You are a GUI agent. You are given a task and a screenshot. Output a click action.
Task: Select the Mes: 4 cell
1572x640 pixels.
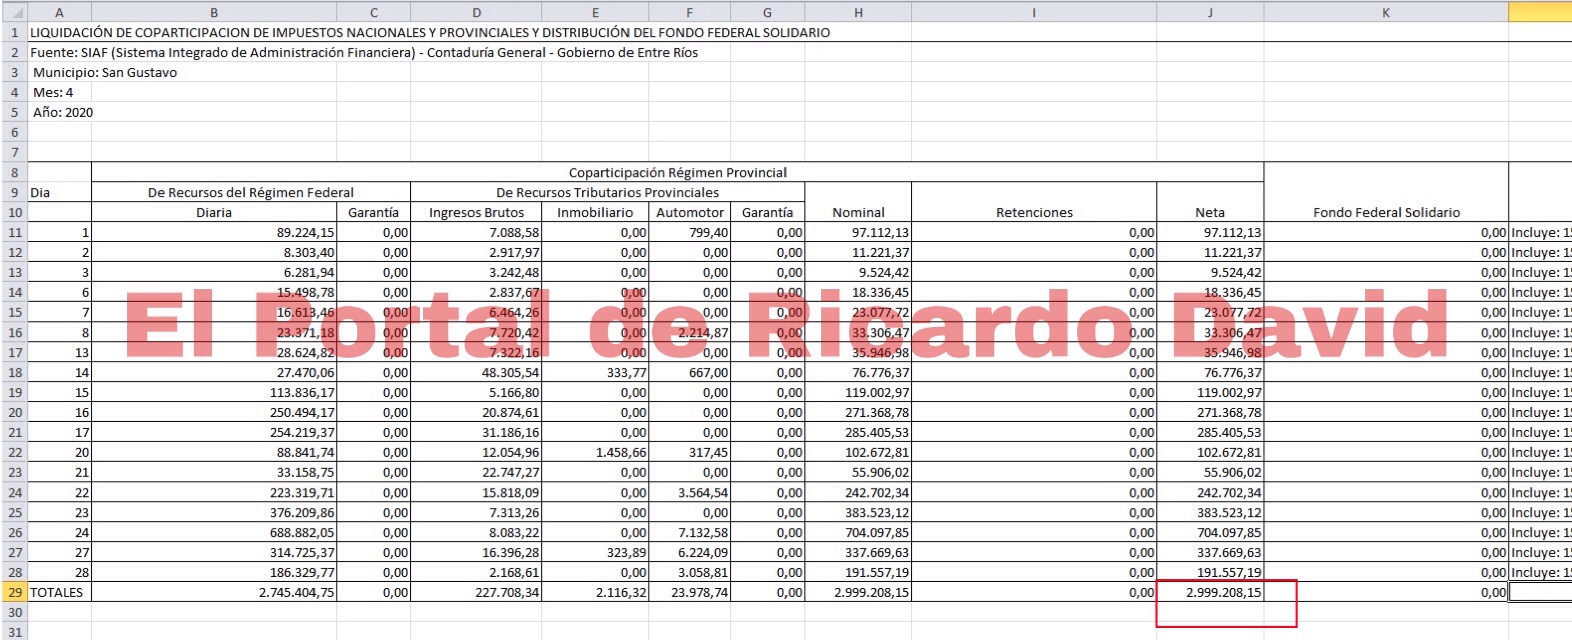point(53,92)
